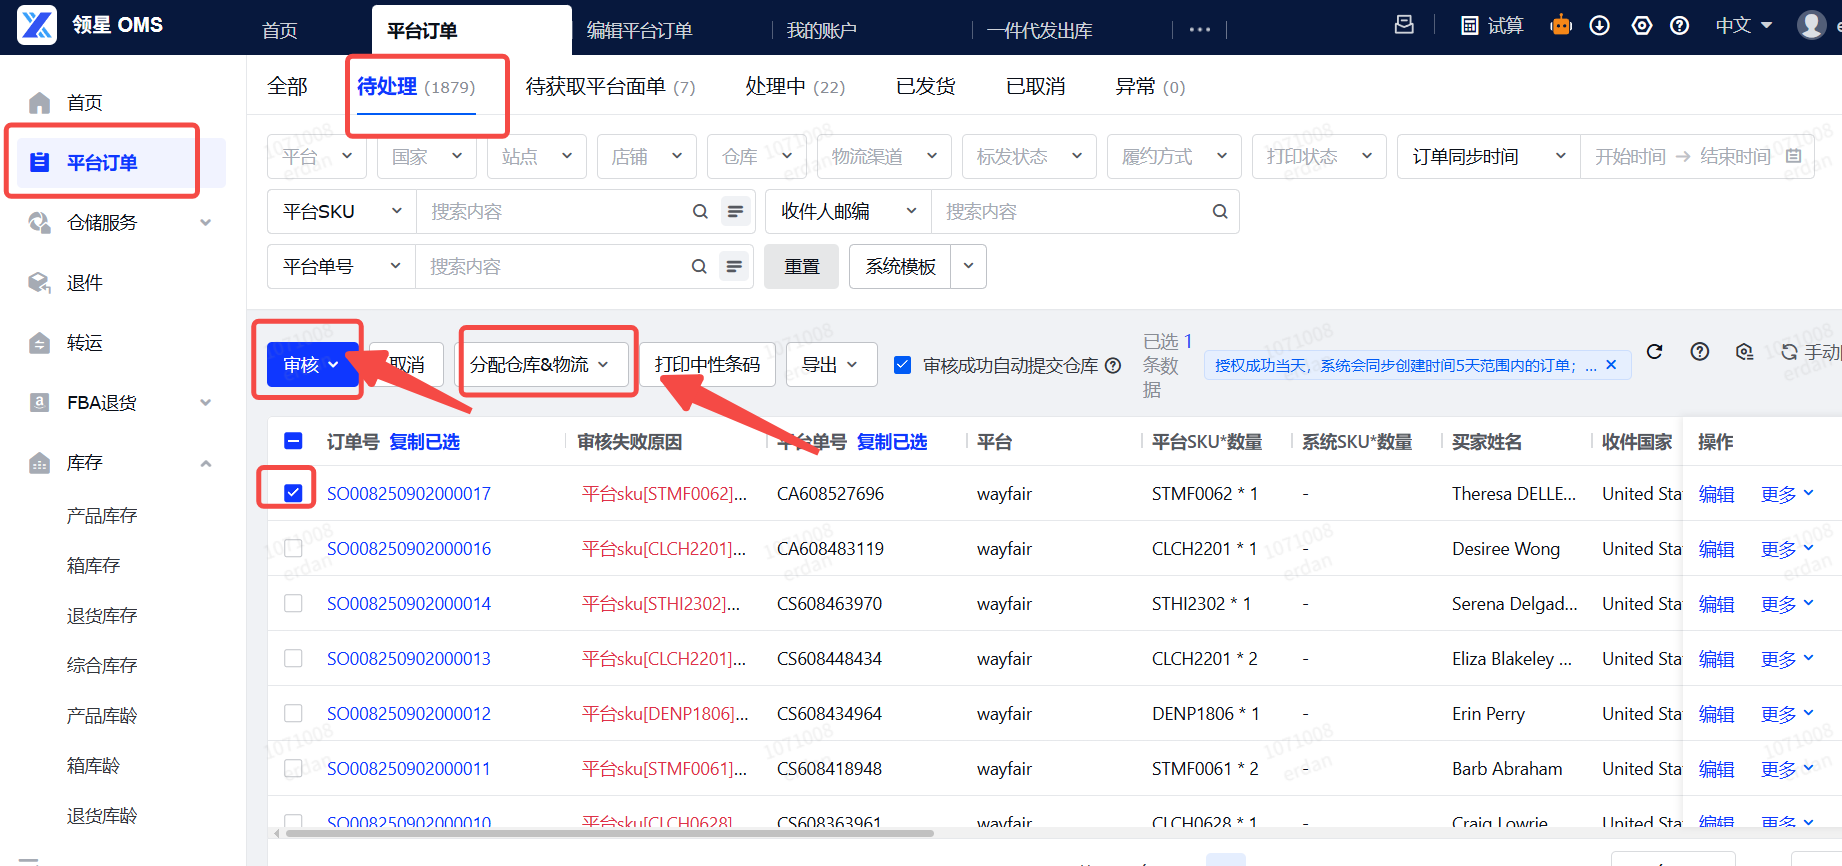Viewport: 1842px width, 866px height.
Task: Click the 分配仓库&物流 button
Action: click(x=541, y=365)
